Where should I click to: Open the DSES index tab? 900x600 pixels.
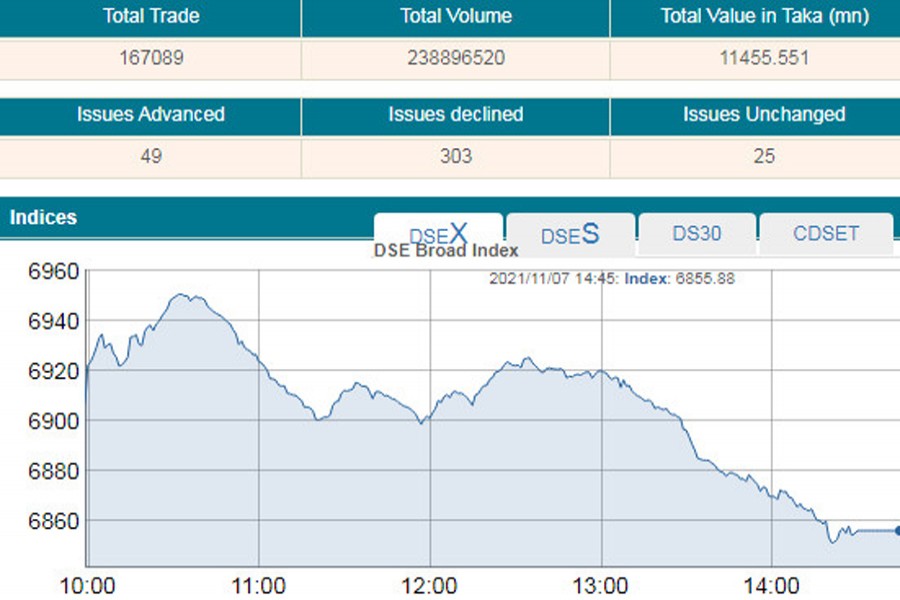[x=570, y=235]
